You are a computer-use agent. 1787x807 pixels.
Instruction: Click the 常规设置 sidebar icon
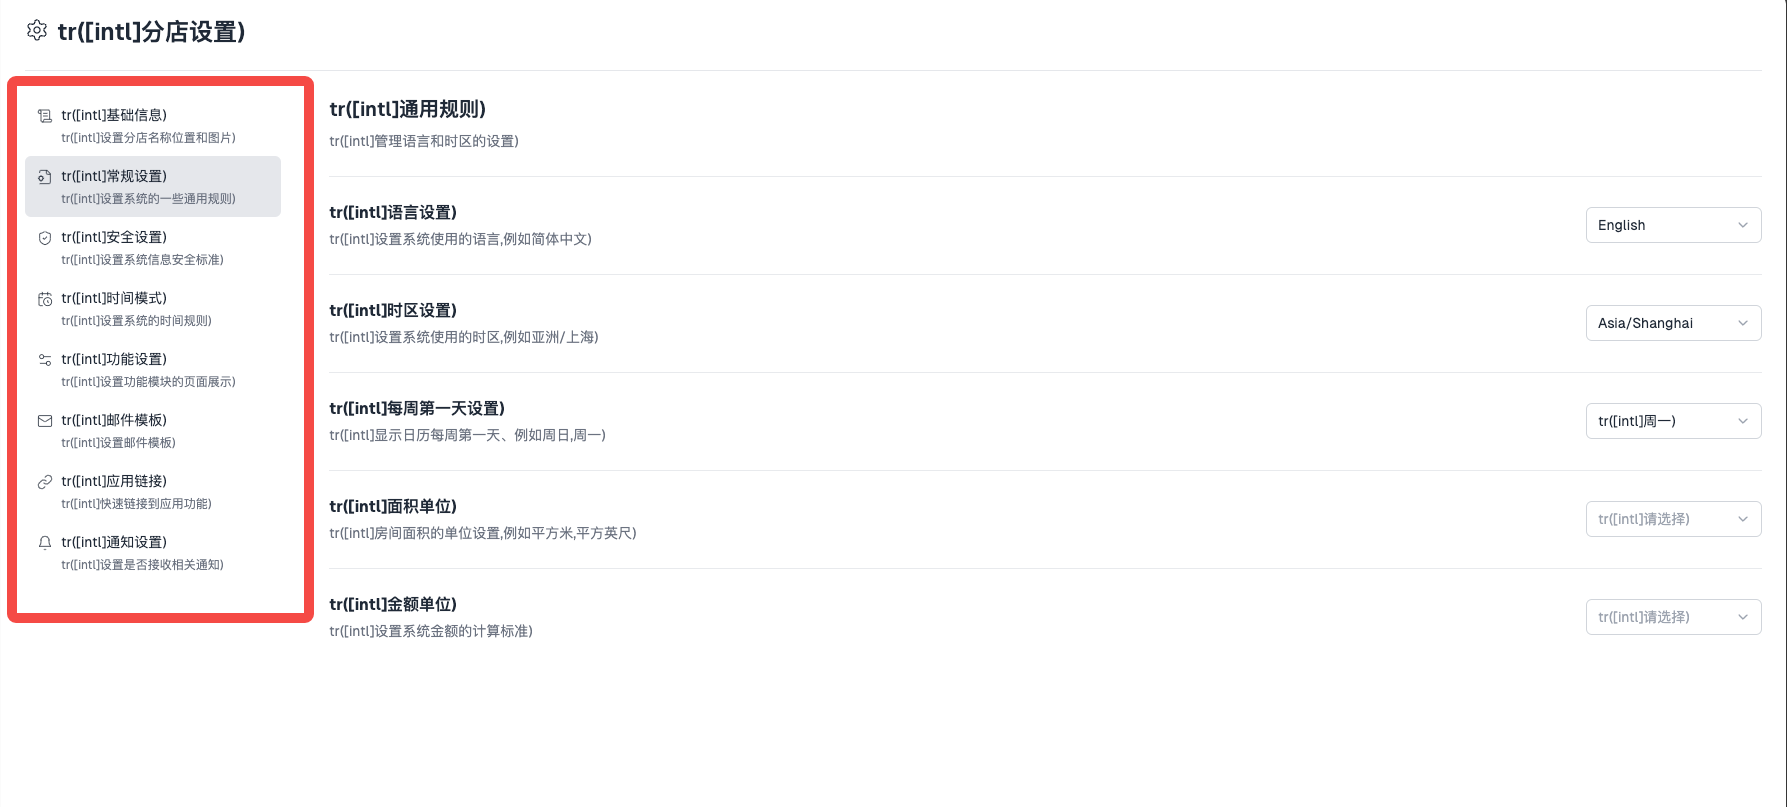(44, 177)
